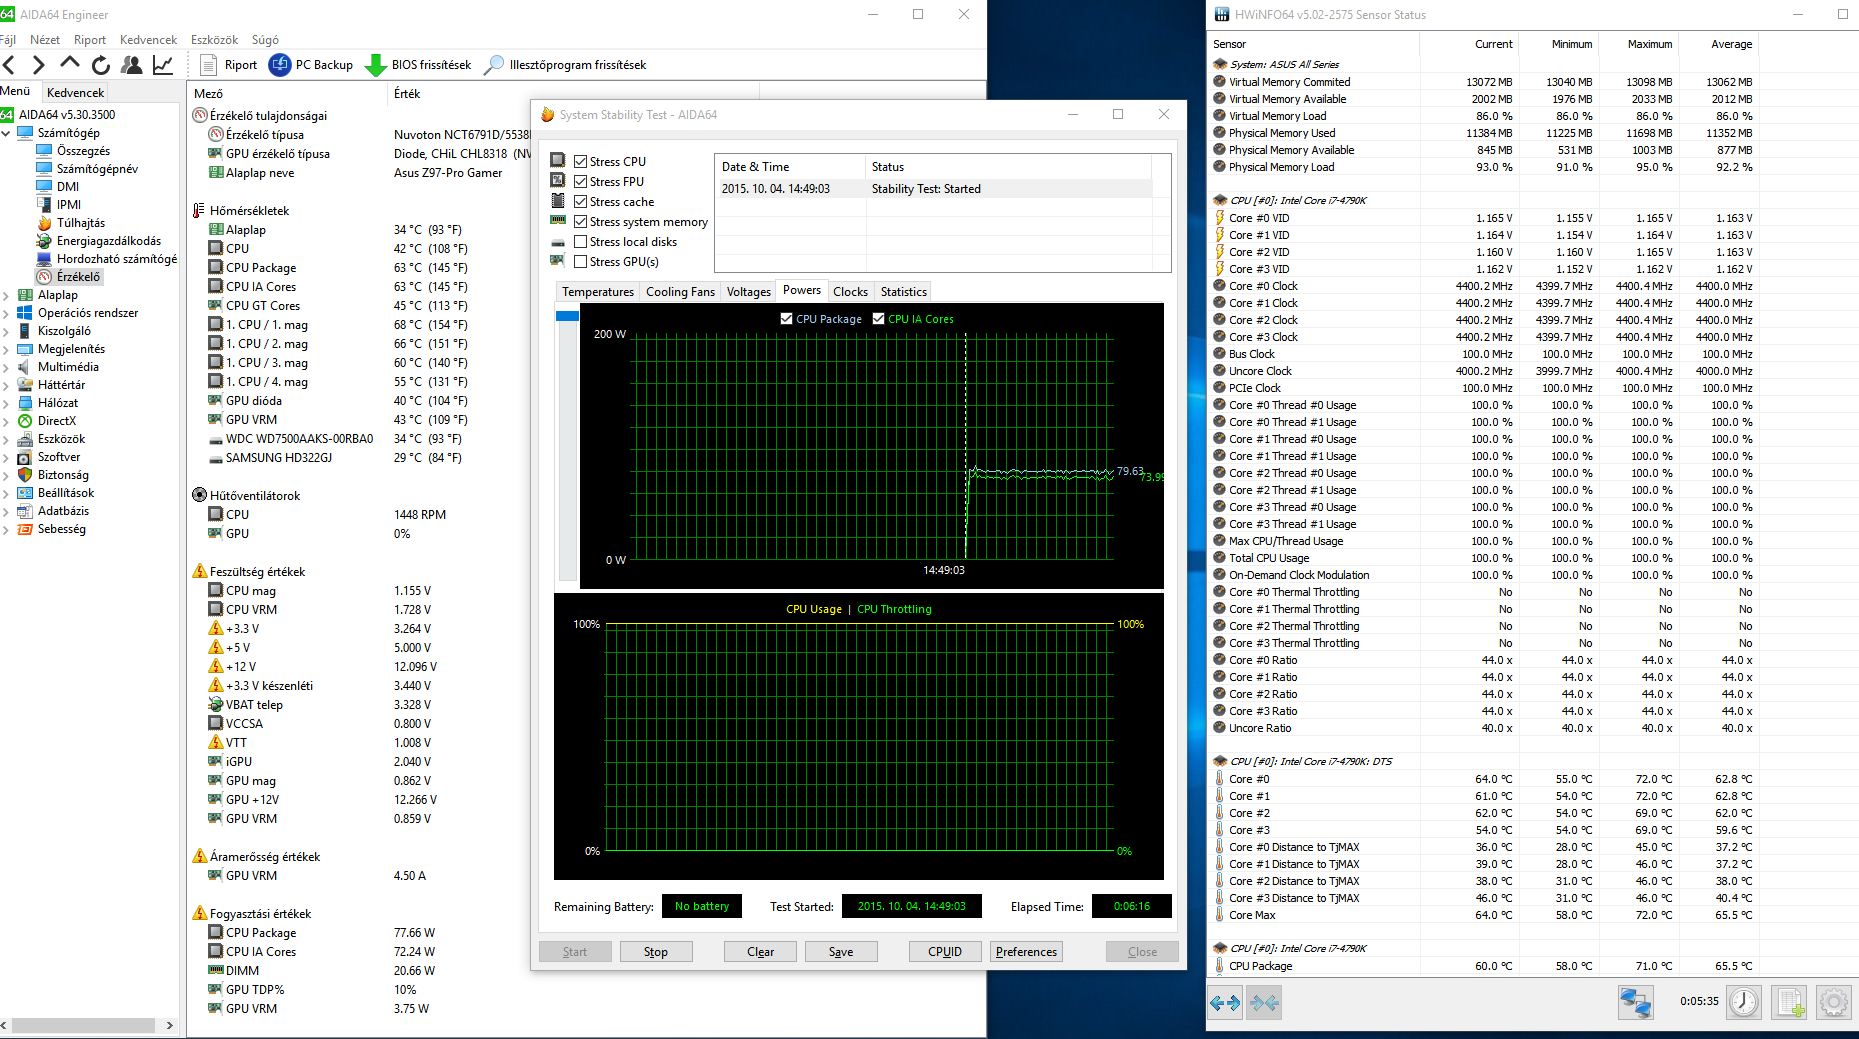Viewport: 1859px width, 1039px height.
Task: Click Illesztőprogram frissítések search button
Action: pyautogui.click(x=565, y=65)
